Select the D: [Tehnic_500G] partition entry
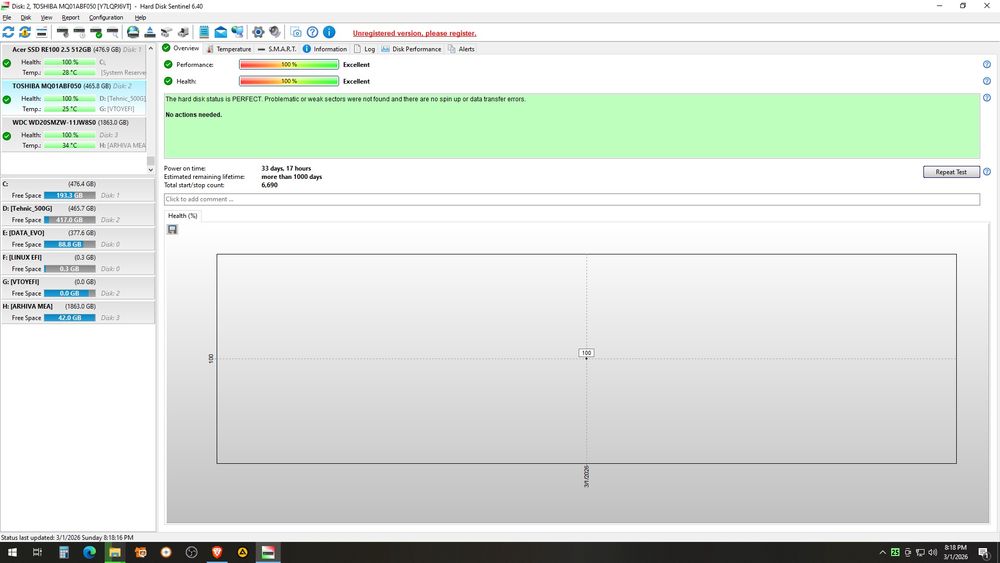Viewport: 1000px width, 563px height. click(x=77, y=214)
